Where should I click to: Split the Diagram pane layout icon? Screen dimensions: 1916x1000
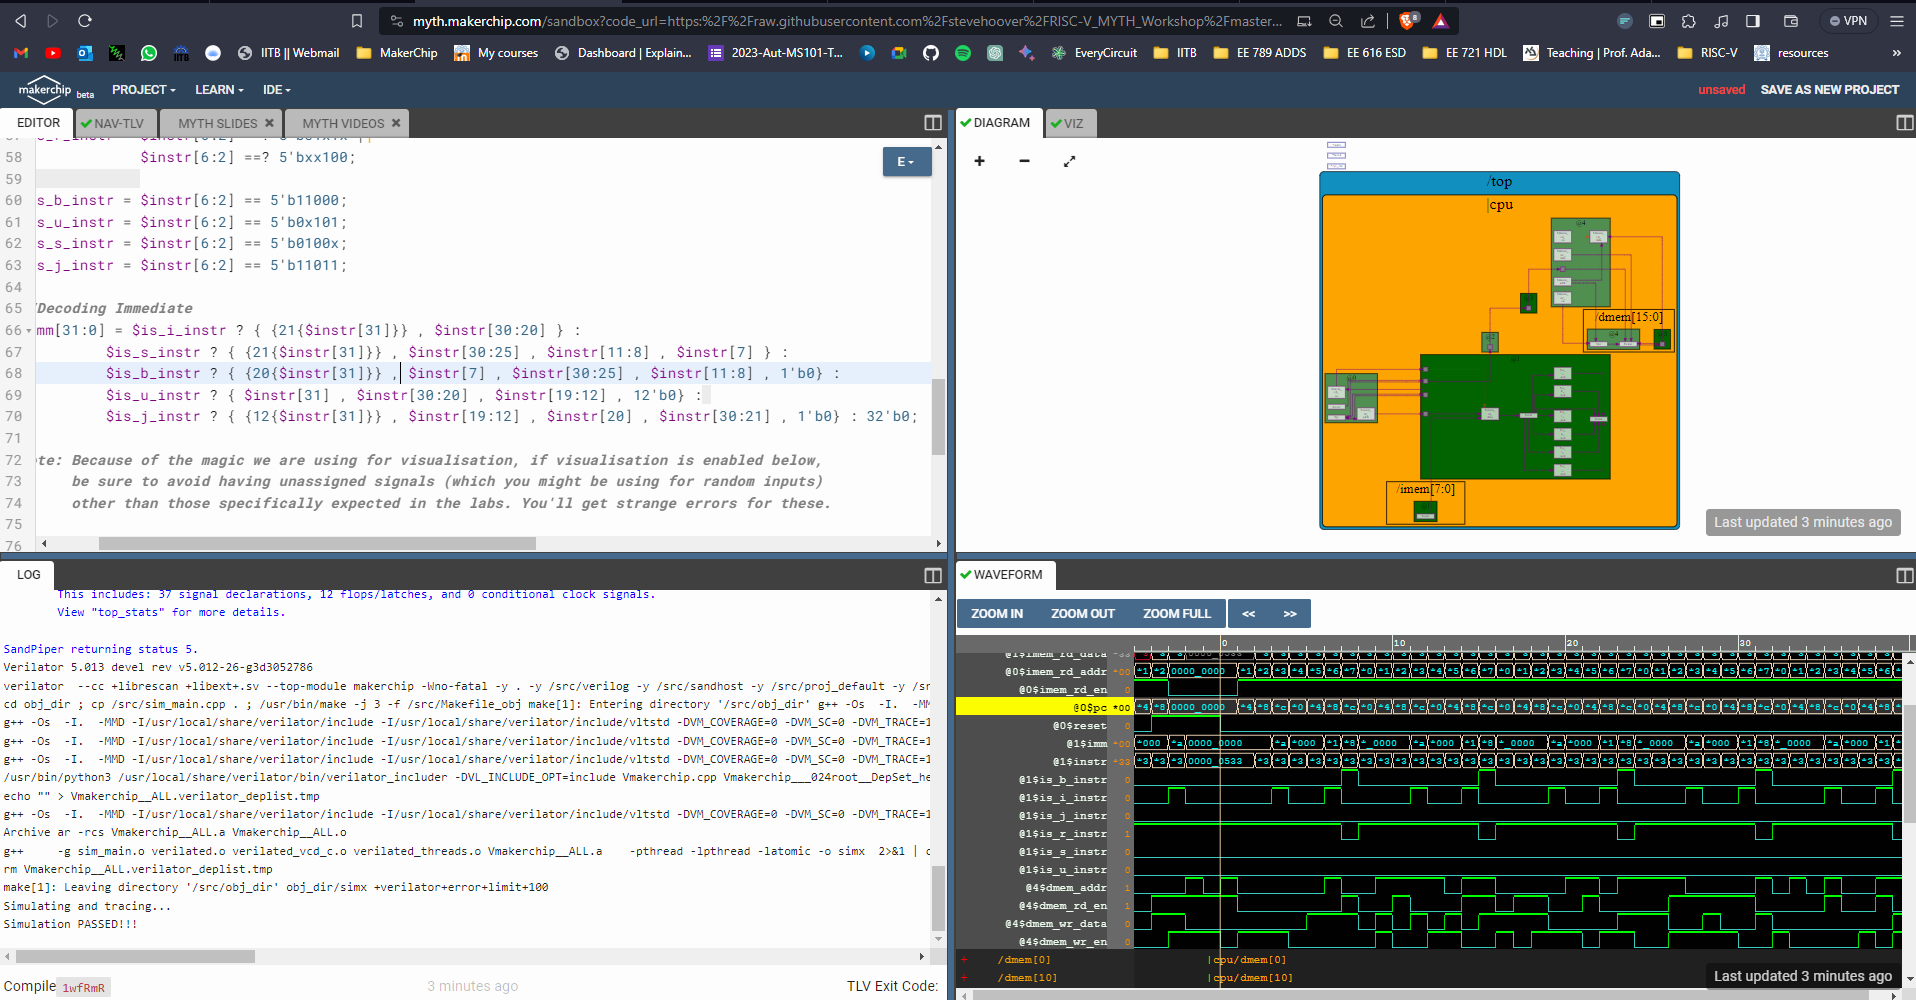coord(1904,123)
